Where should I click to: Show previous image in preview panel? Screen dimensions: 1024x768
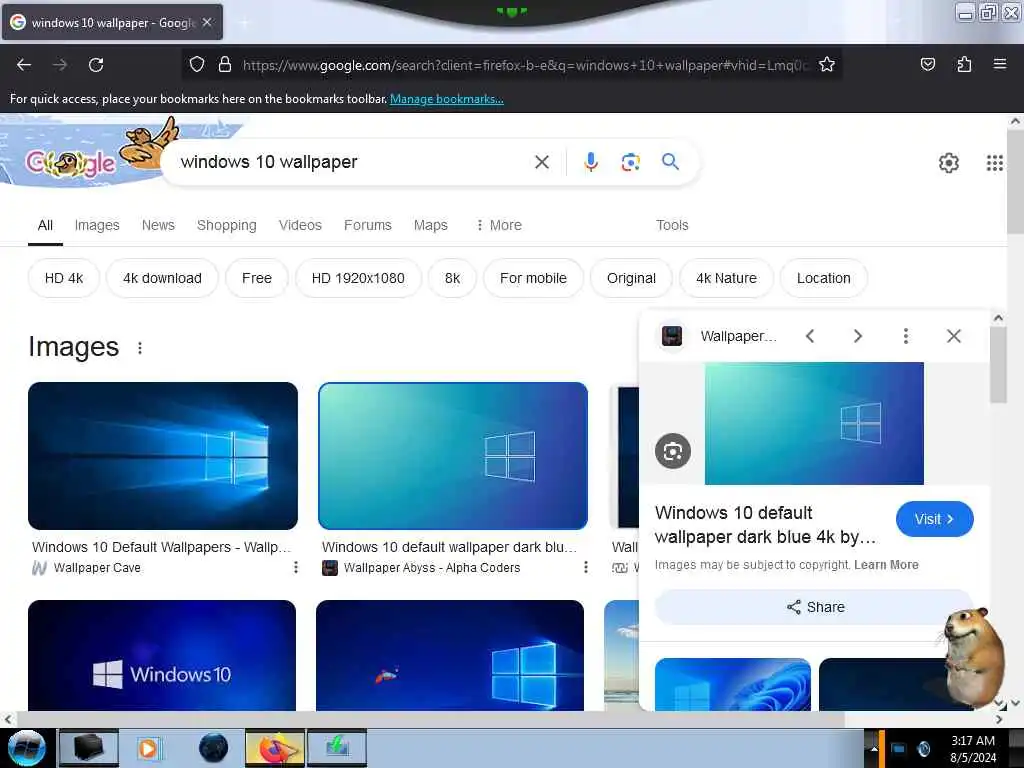coord(810,336)
